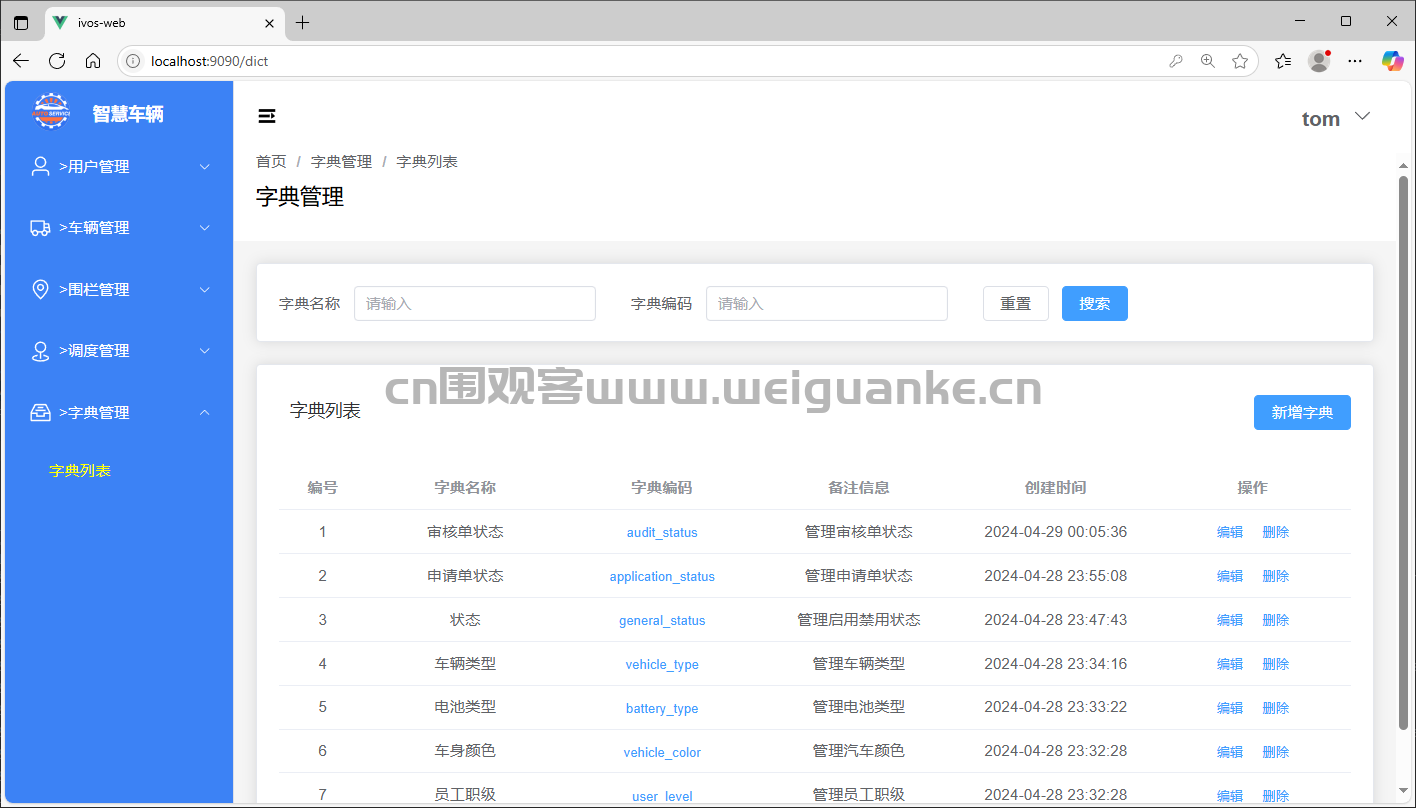Edit the 车身颜色 row

(x=1230, y=752)
